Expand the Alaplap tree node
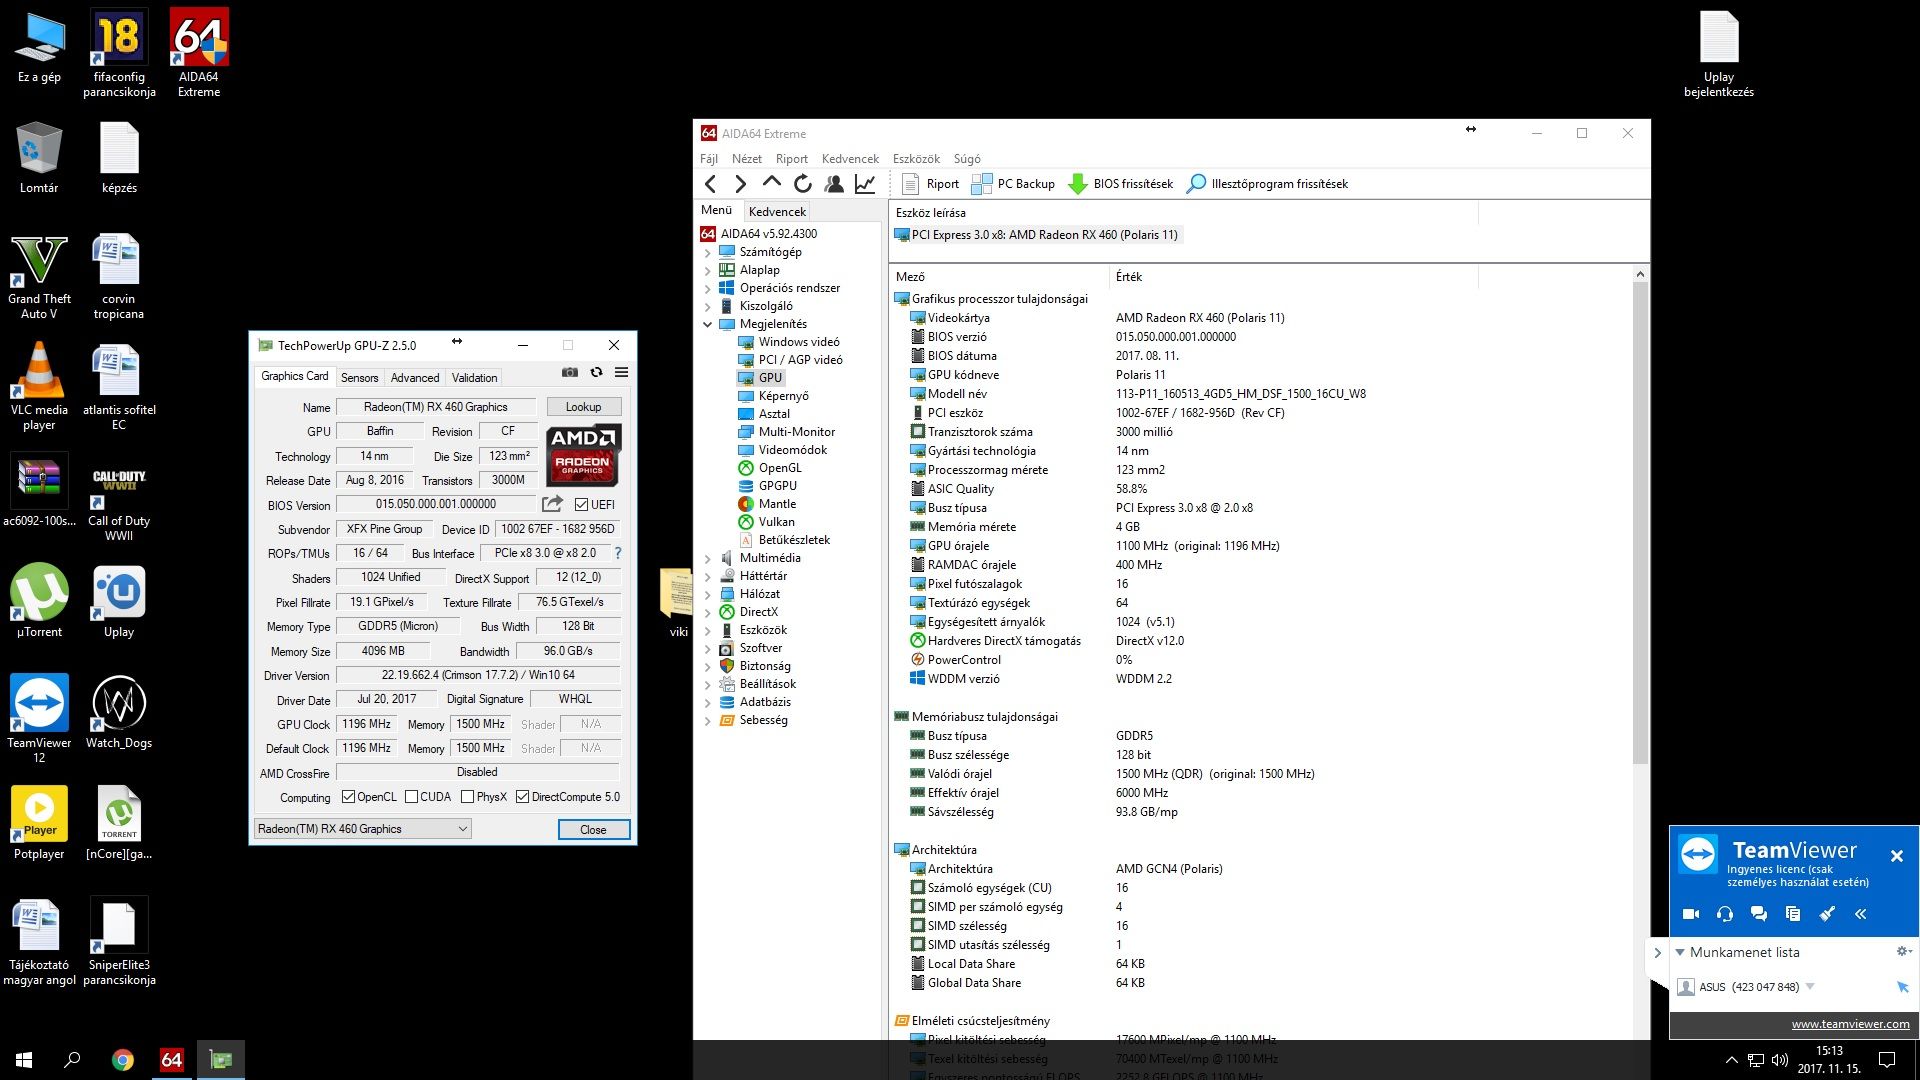 click(708, 270)
